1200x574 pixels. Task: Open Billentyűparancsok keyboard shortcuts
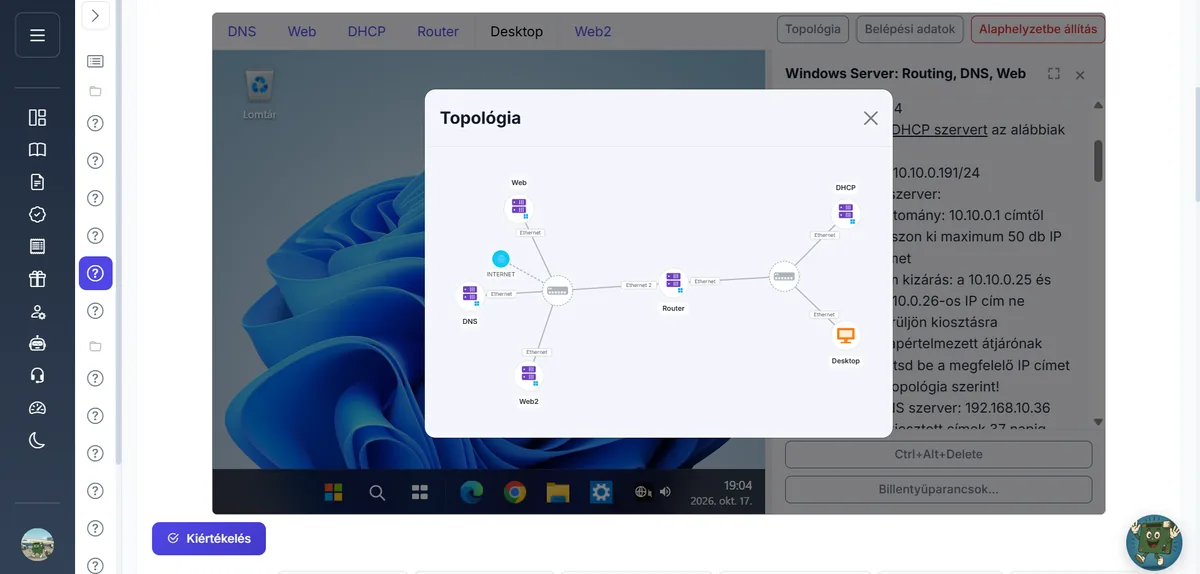938,489
